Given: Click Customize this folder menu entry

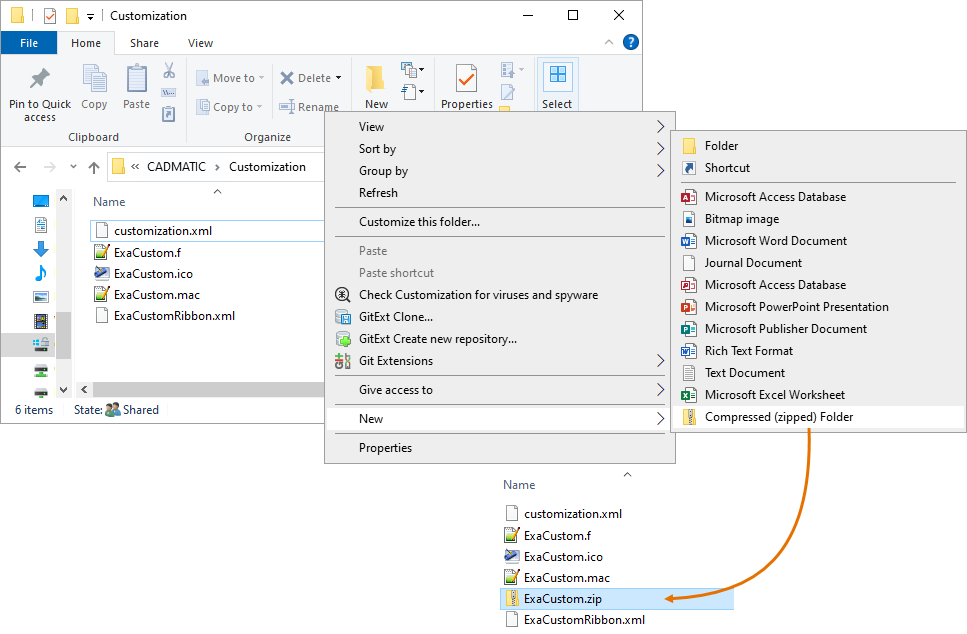Looking at the screenshot, I should [x=419, y=222].
